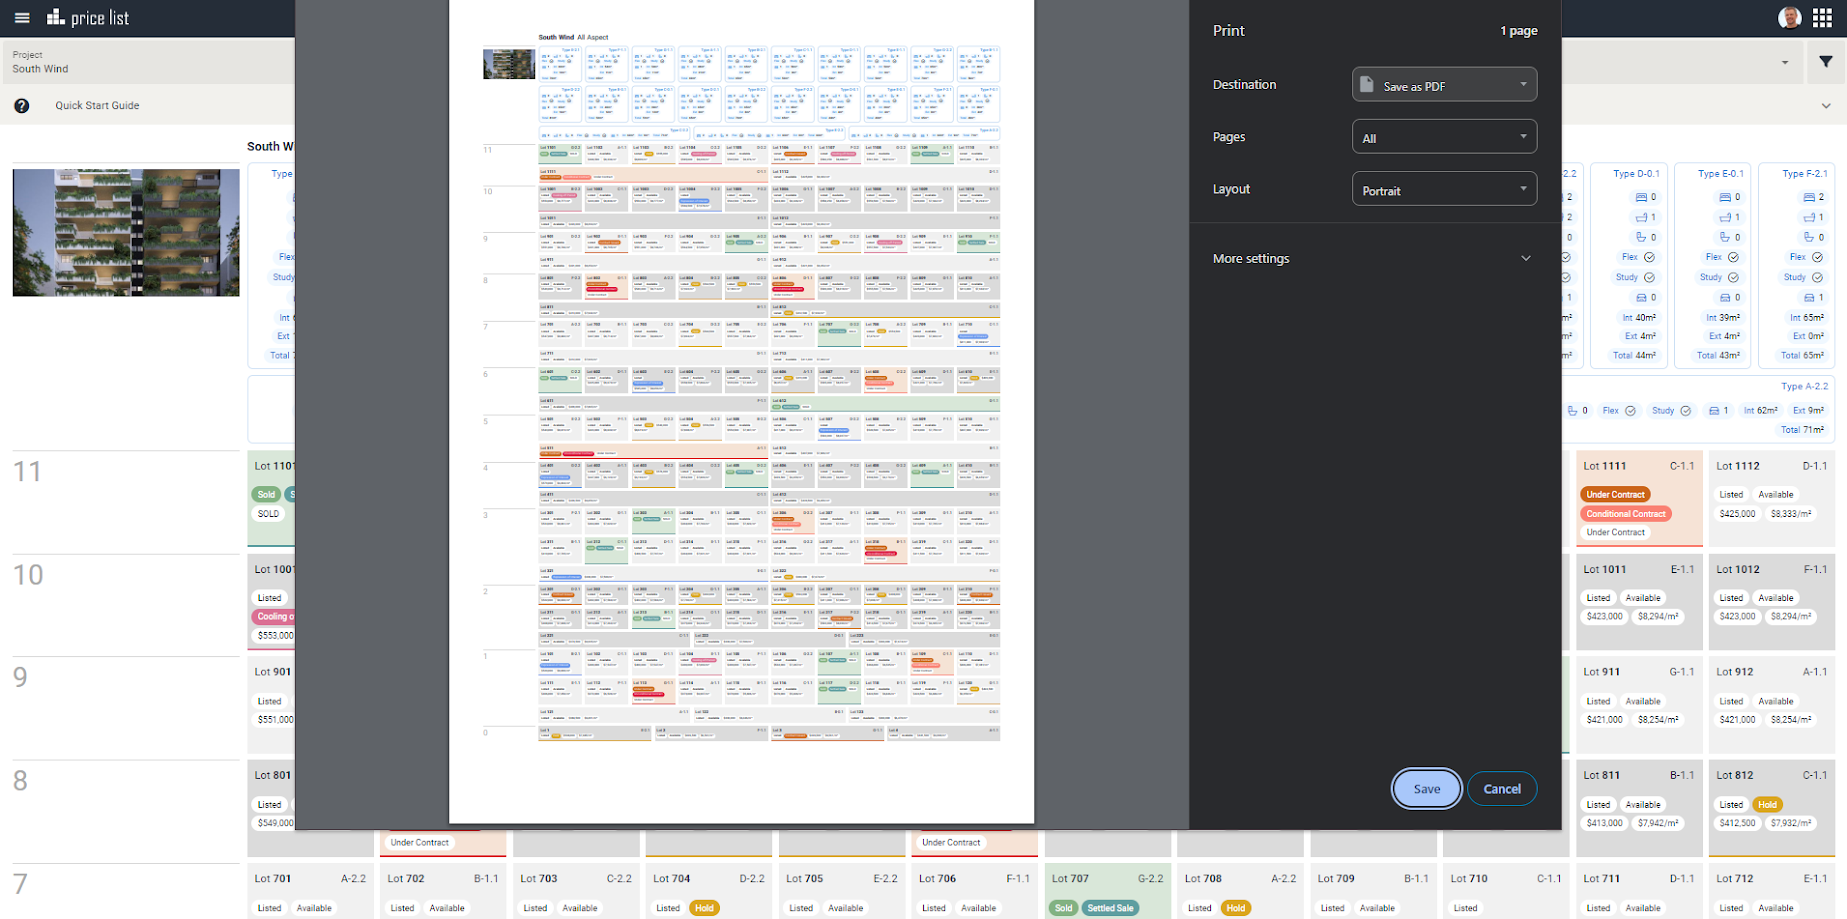This screenshot has width=1847, height=919.
Task: Click the building photo thumbnail in the sidebar
Action: pos(125,232)
